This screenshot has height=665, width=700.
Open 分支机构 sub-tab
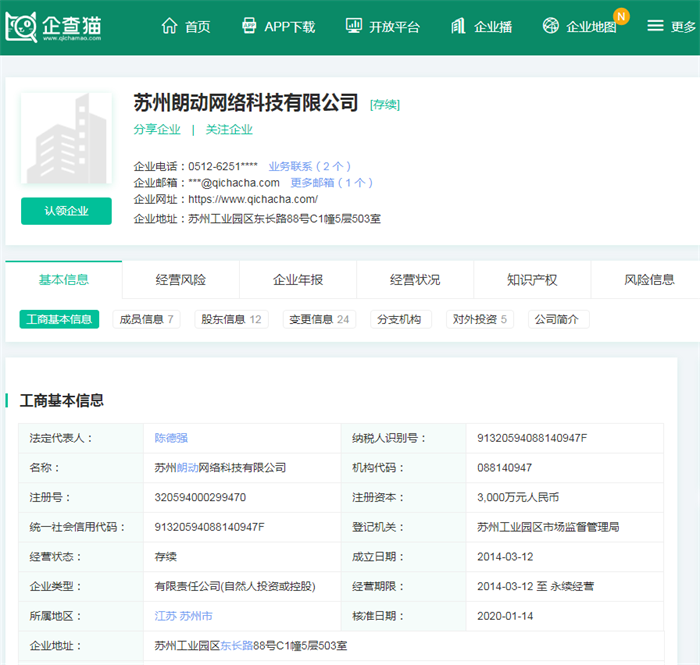[x=401, y=319]
